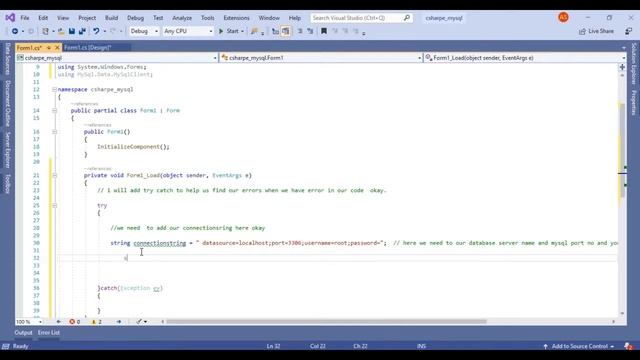Click the notifications icon in status bar
640x360 pixels.
tap(628, 346)
